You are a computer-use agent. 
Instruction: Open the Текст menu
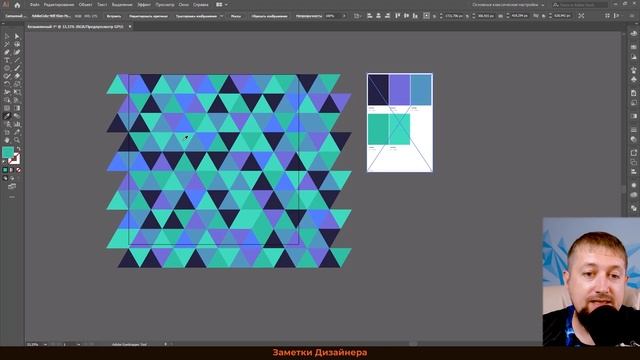coord(102,5)
